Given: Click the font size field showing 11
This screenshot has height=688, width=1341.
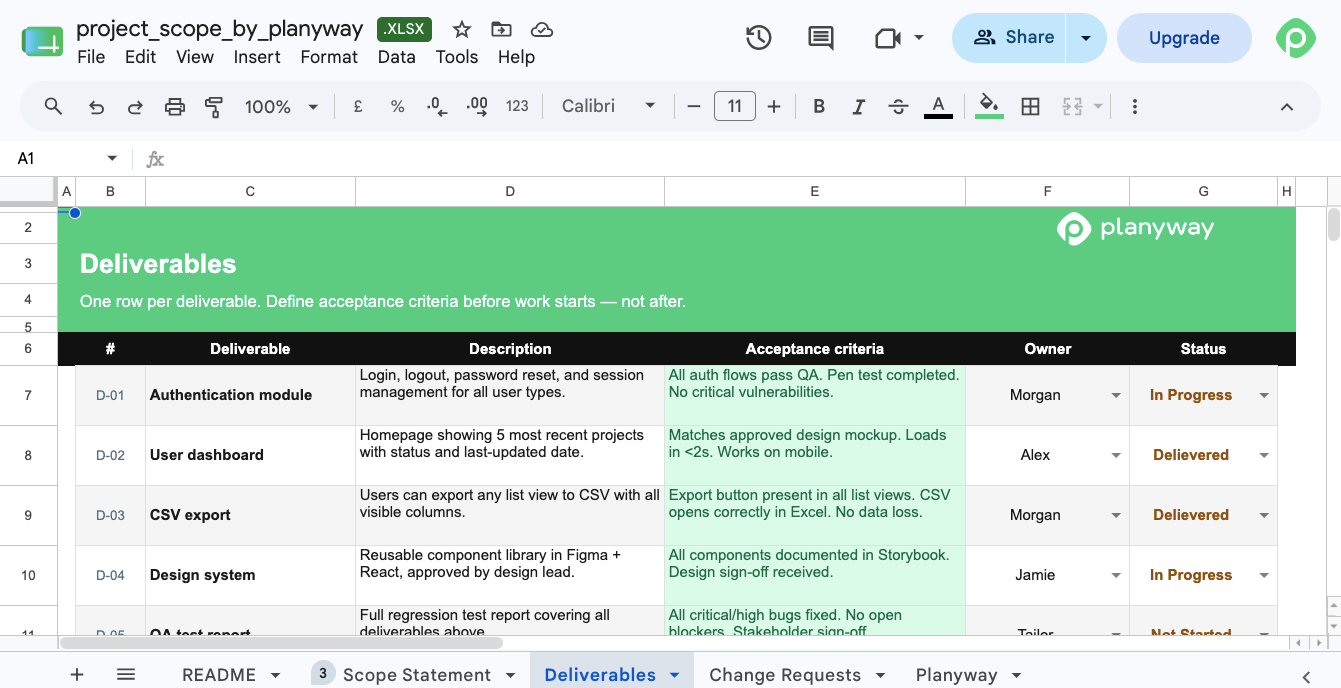Looking at the screenshot, I should pyautogui.click(x=734, y=106).
